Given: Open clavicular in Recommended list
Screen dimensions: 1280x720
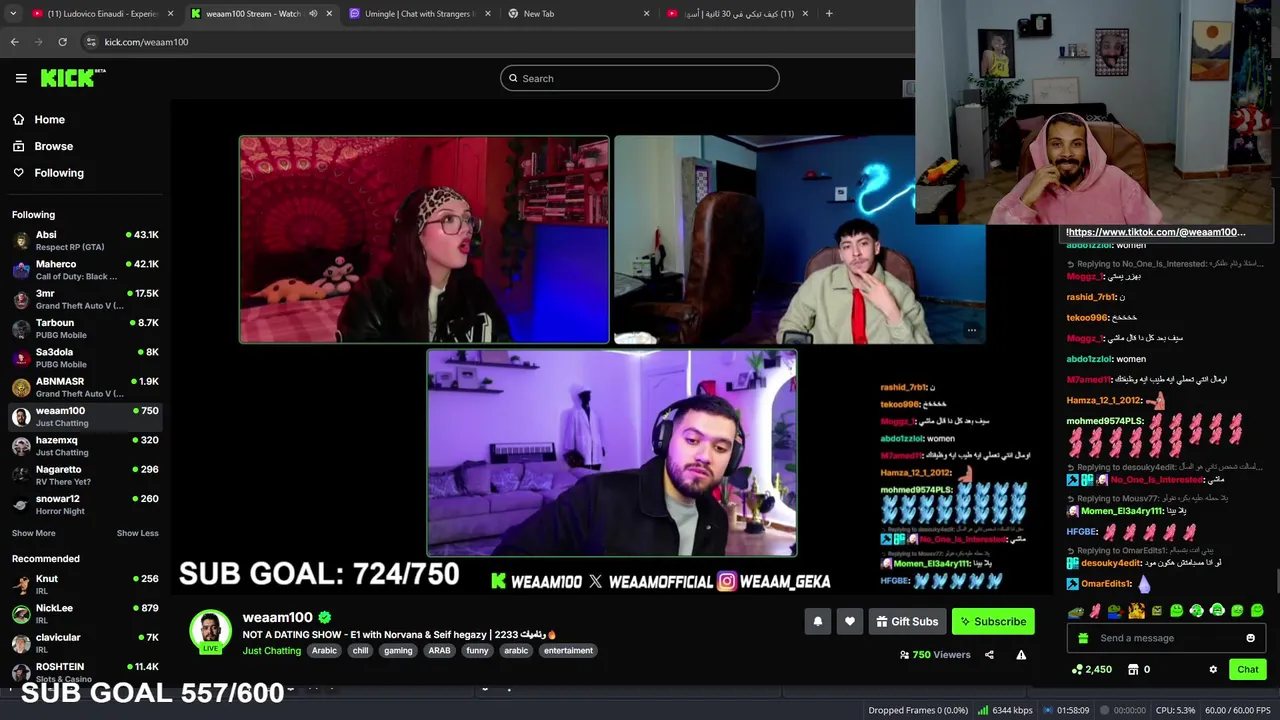Looking at the screenshot, I should pyautogui.click(x=85, y=643).
